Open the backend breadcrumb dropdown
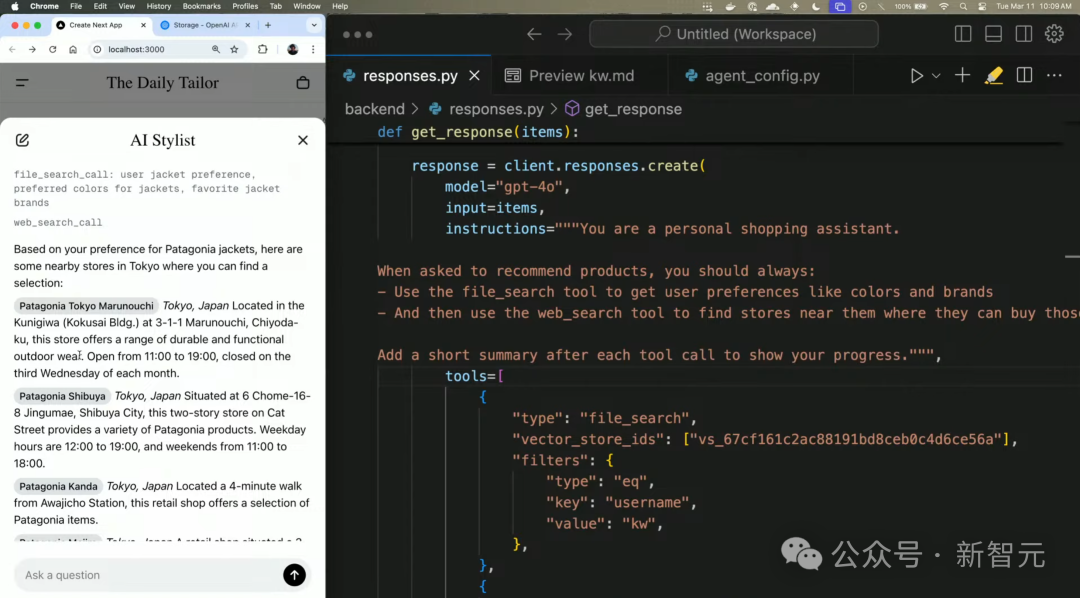 375,109
